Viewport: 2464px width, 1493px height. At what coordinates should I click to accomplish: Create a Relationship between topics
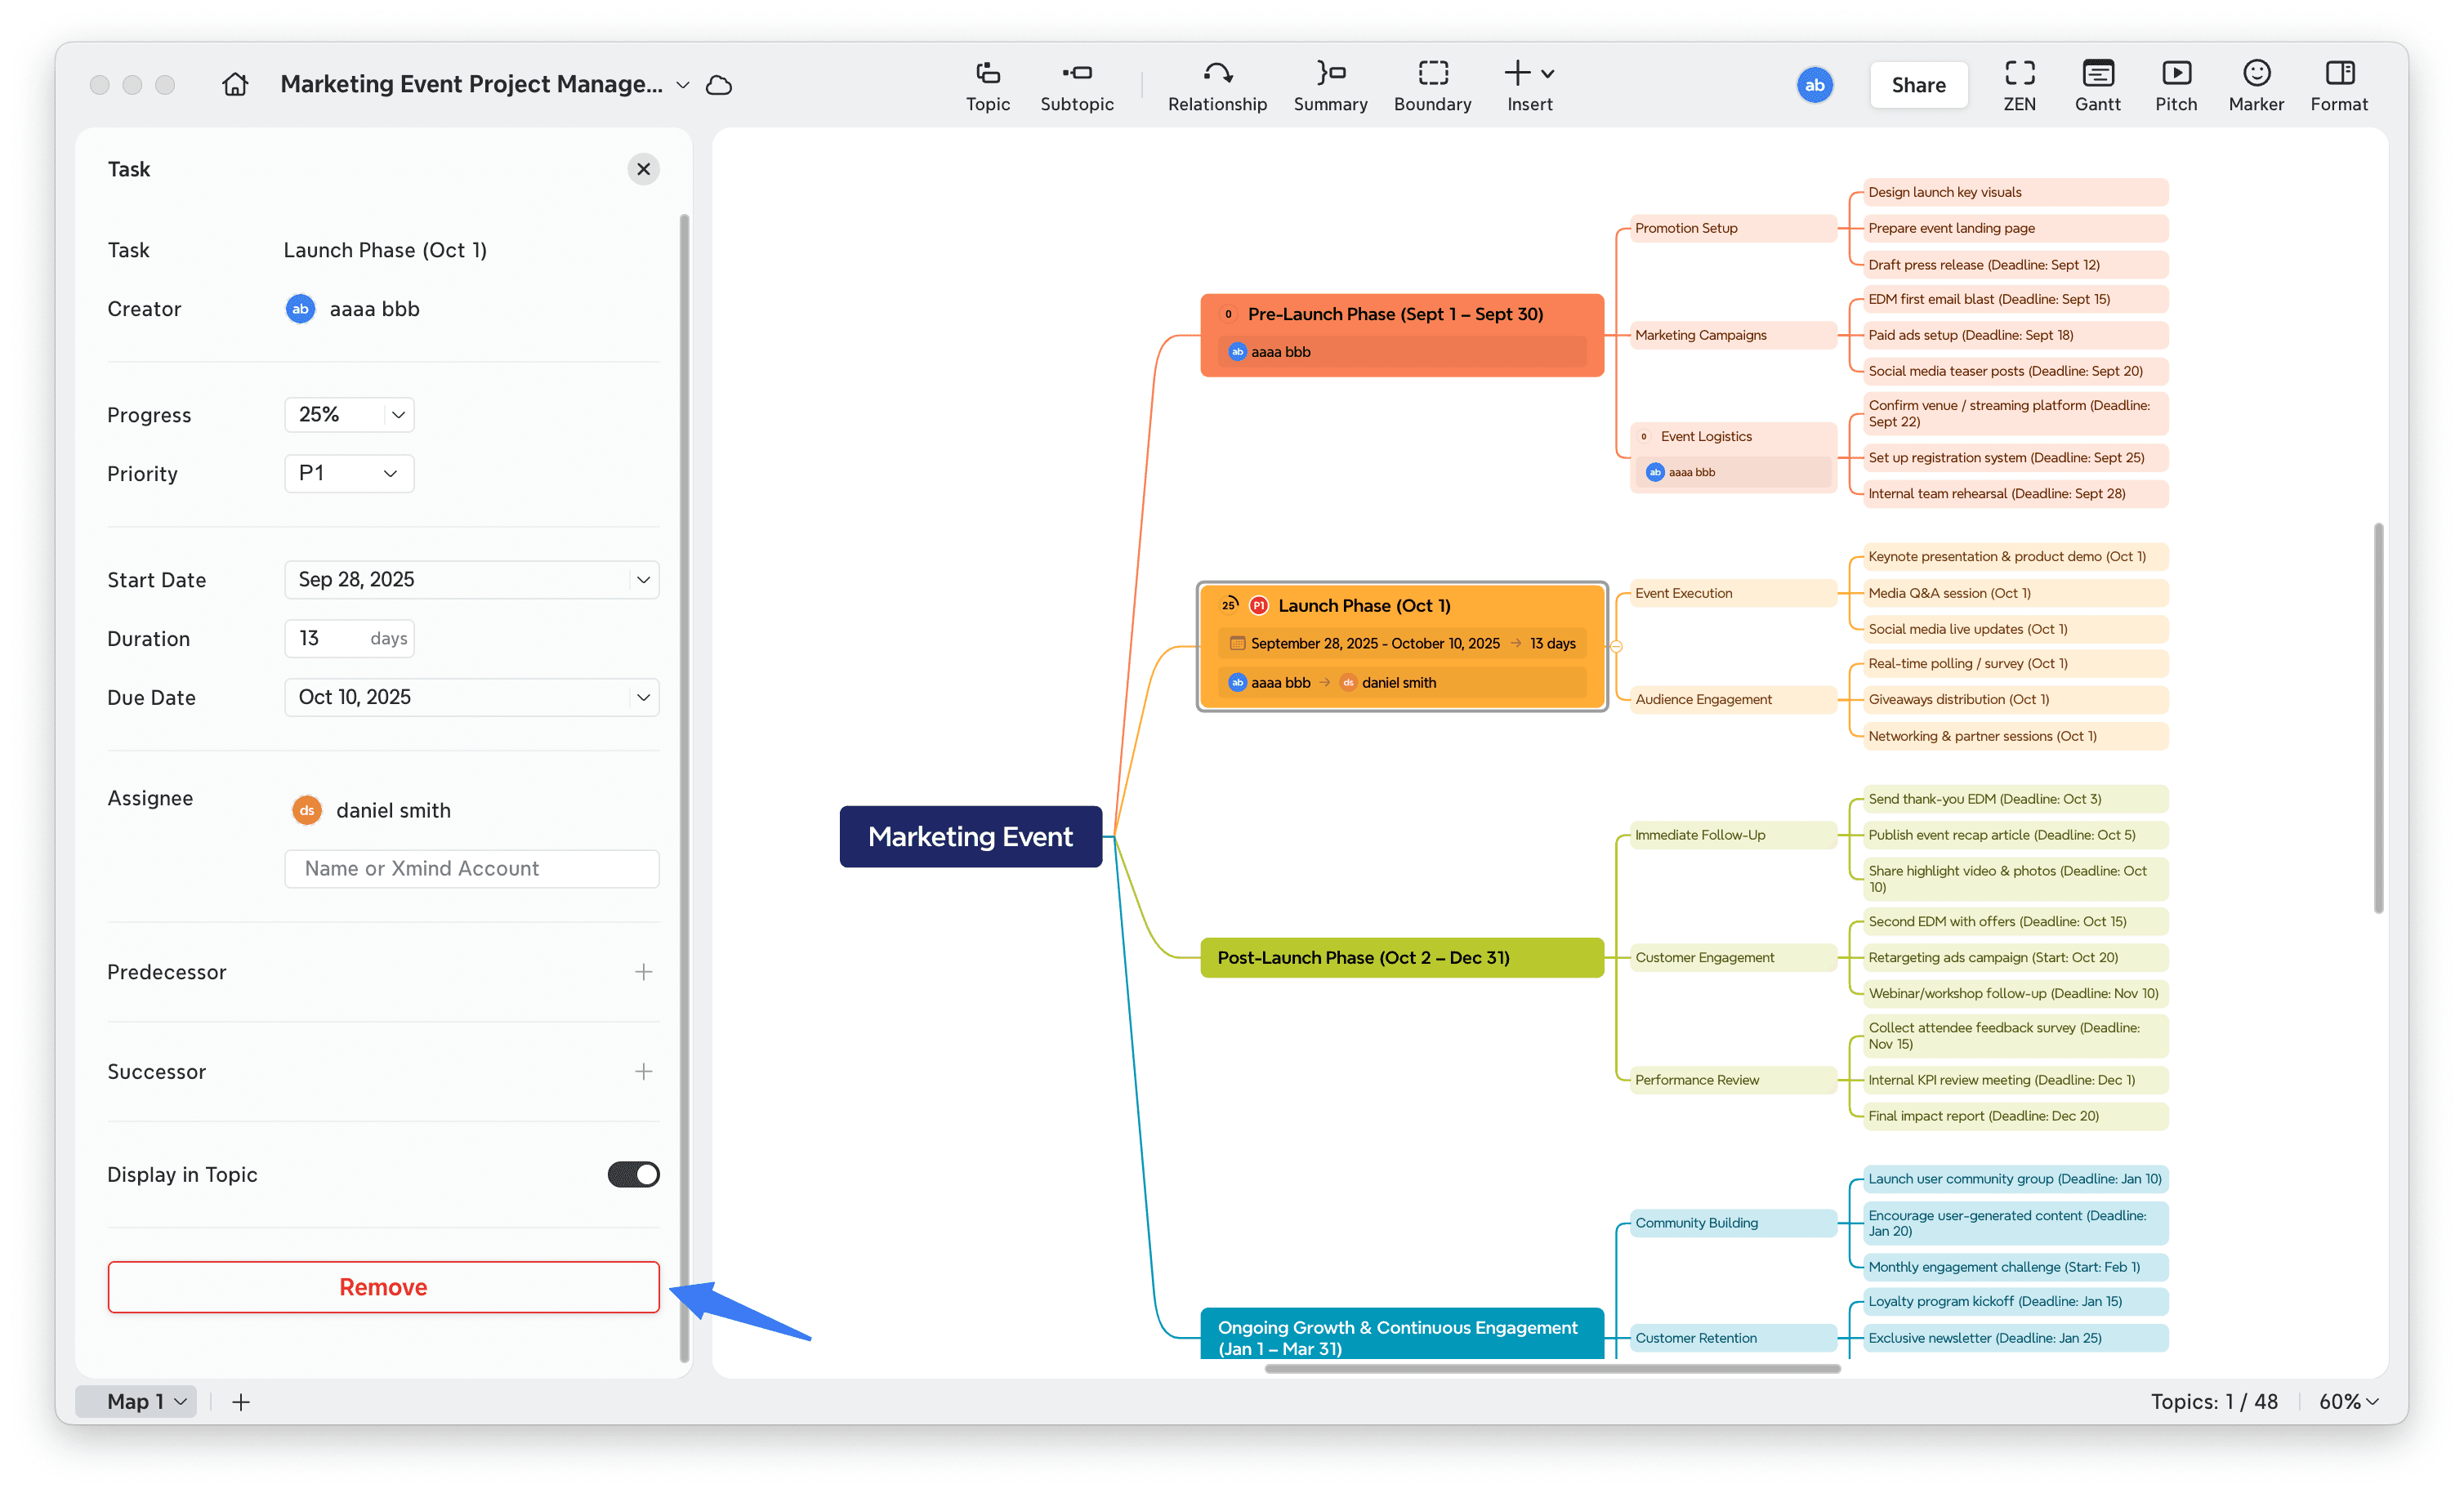point(1216,85)
